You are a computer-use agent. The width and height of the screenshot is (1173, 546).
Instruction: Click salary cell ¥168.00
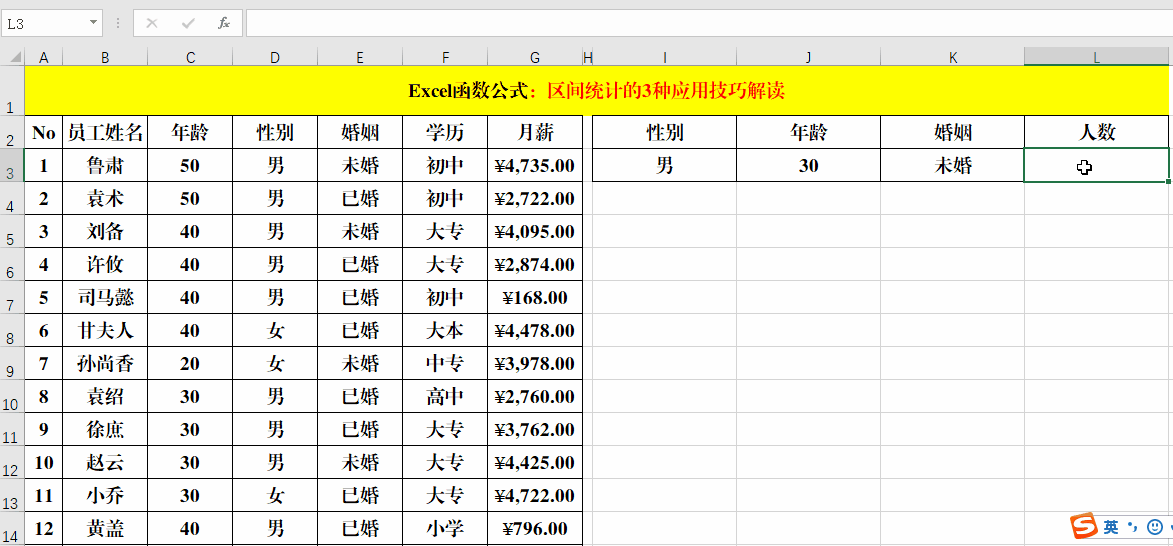[535, 297]
